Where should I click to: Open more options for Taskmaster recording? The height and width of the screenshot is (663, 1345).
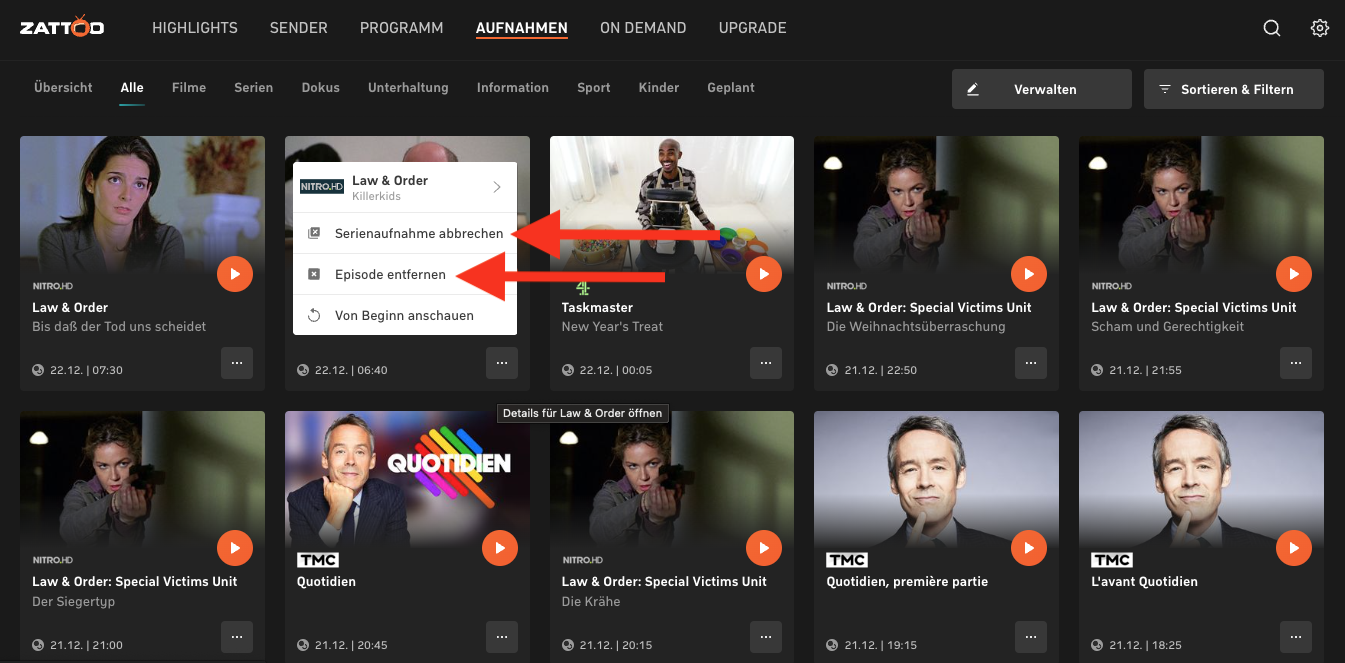(x=766, y=363)
